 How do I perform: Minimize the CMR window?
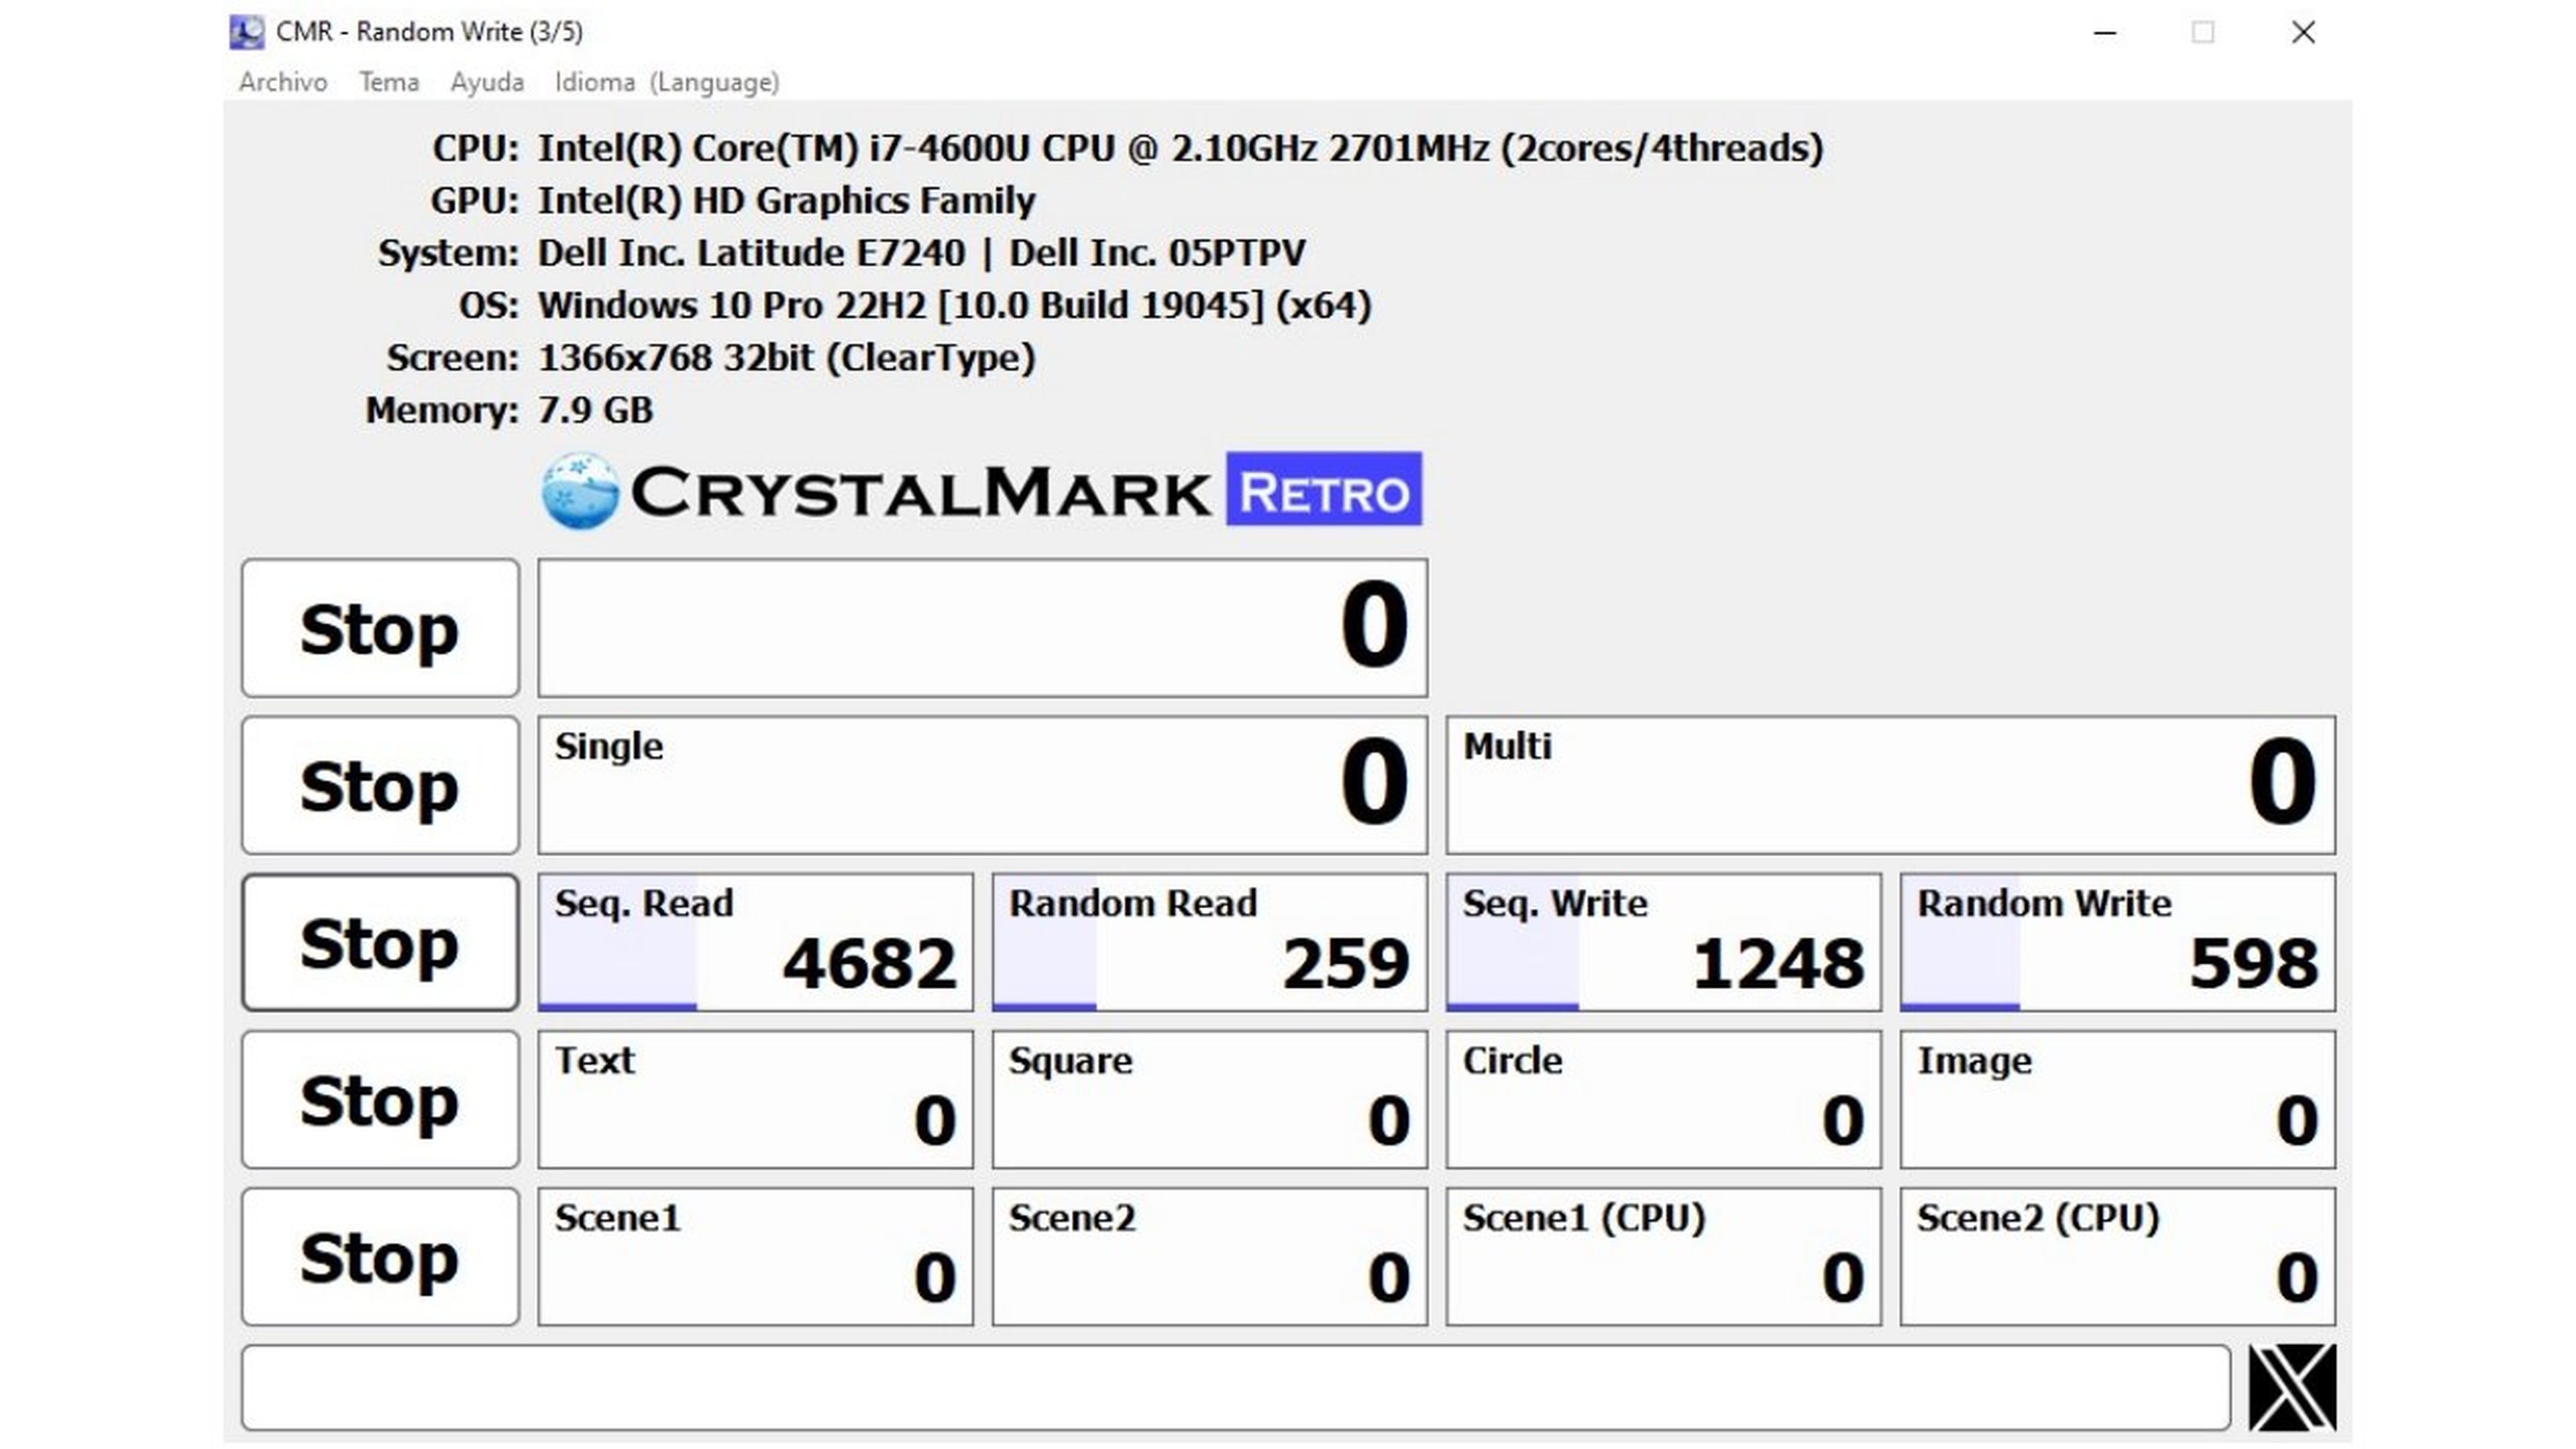point(2105,32)
